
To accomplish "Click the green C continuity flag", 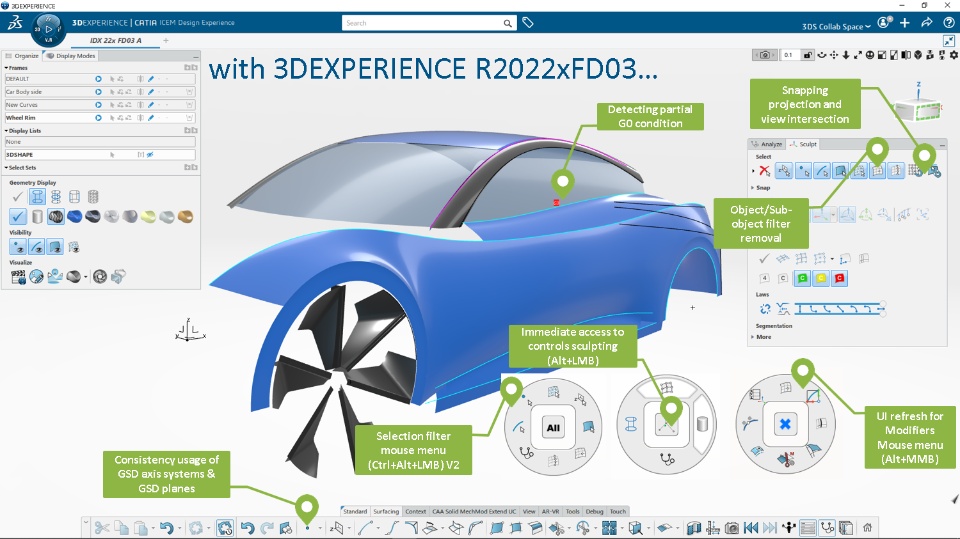I will tap(802, 278).
